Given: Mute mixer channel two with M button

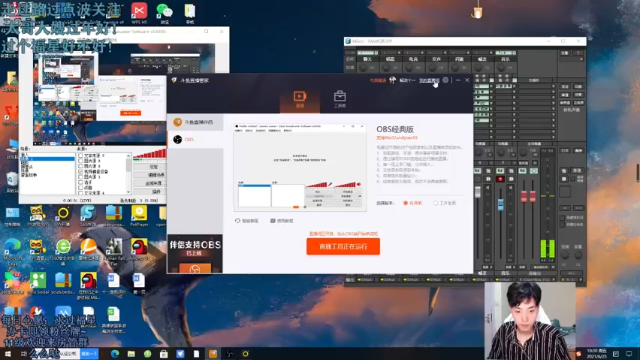Looking at the screenshot, I should coord(500,171).
